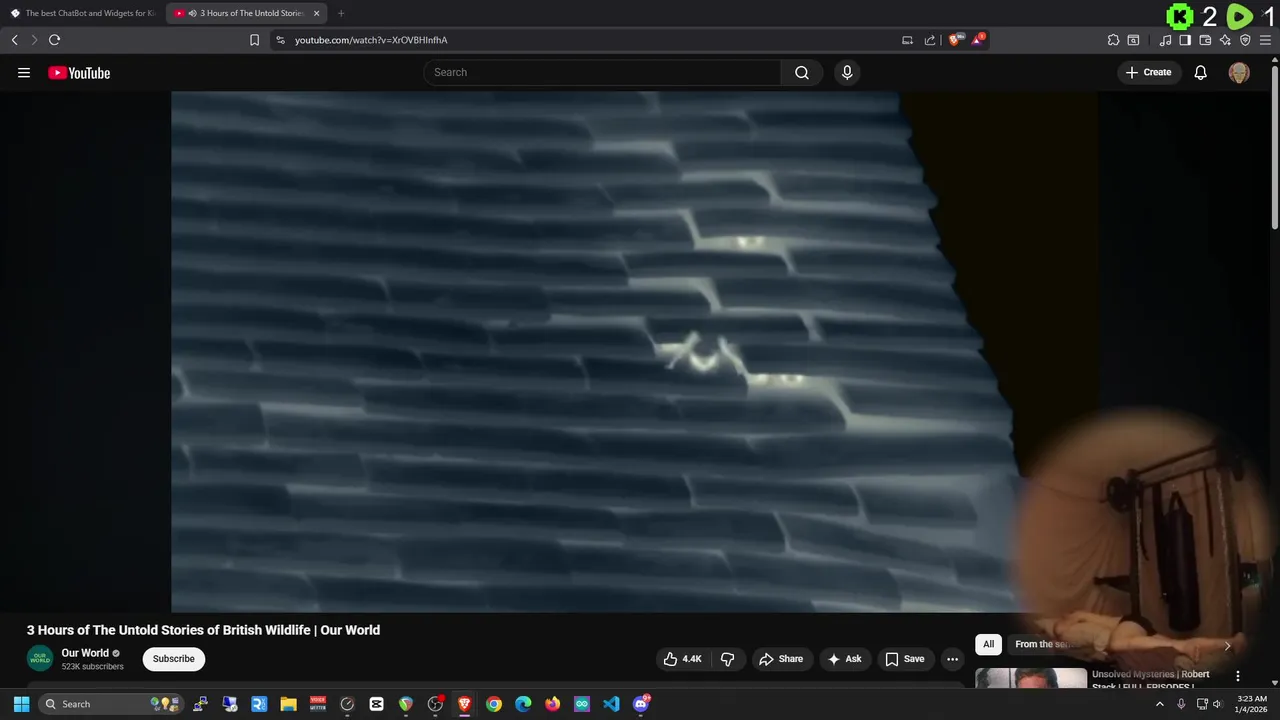Open YouTube notifications bell
The height and width of the screenshot is (720, 1280).
pyautogui.click(x=1200, y=72)
